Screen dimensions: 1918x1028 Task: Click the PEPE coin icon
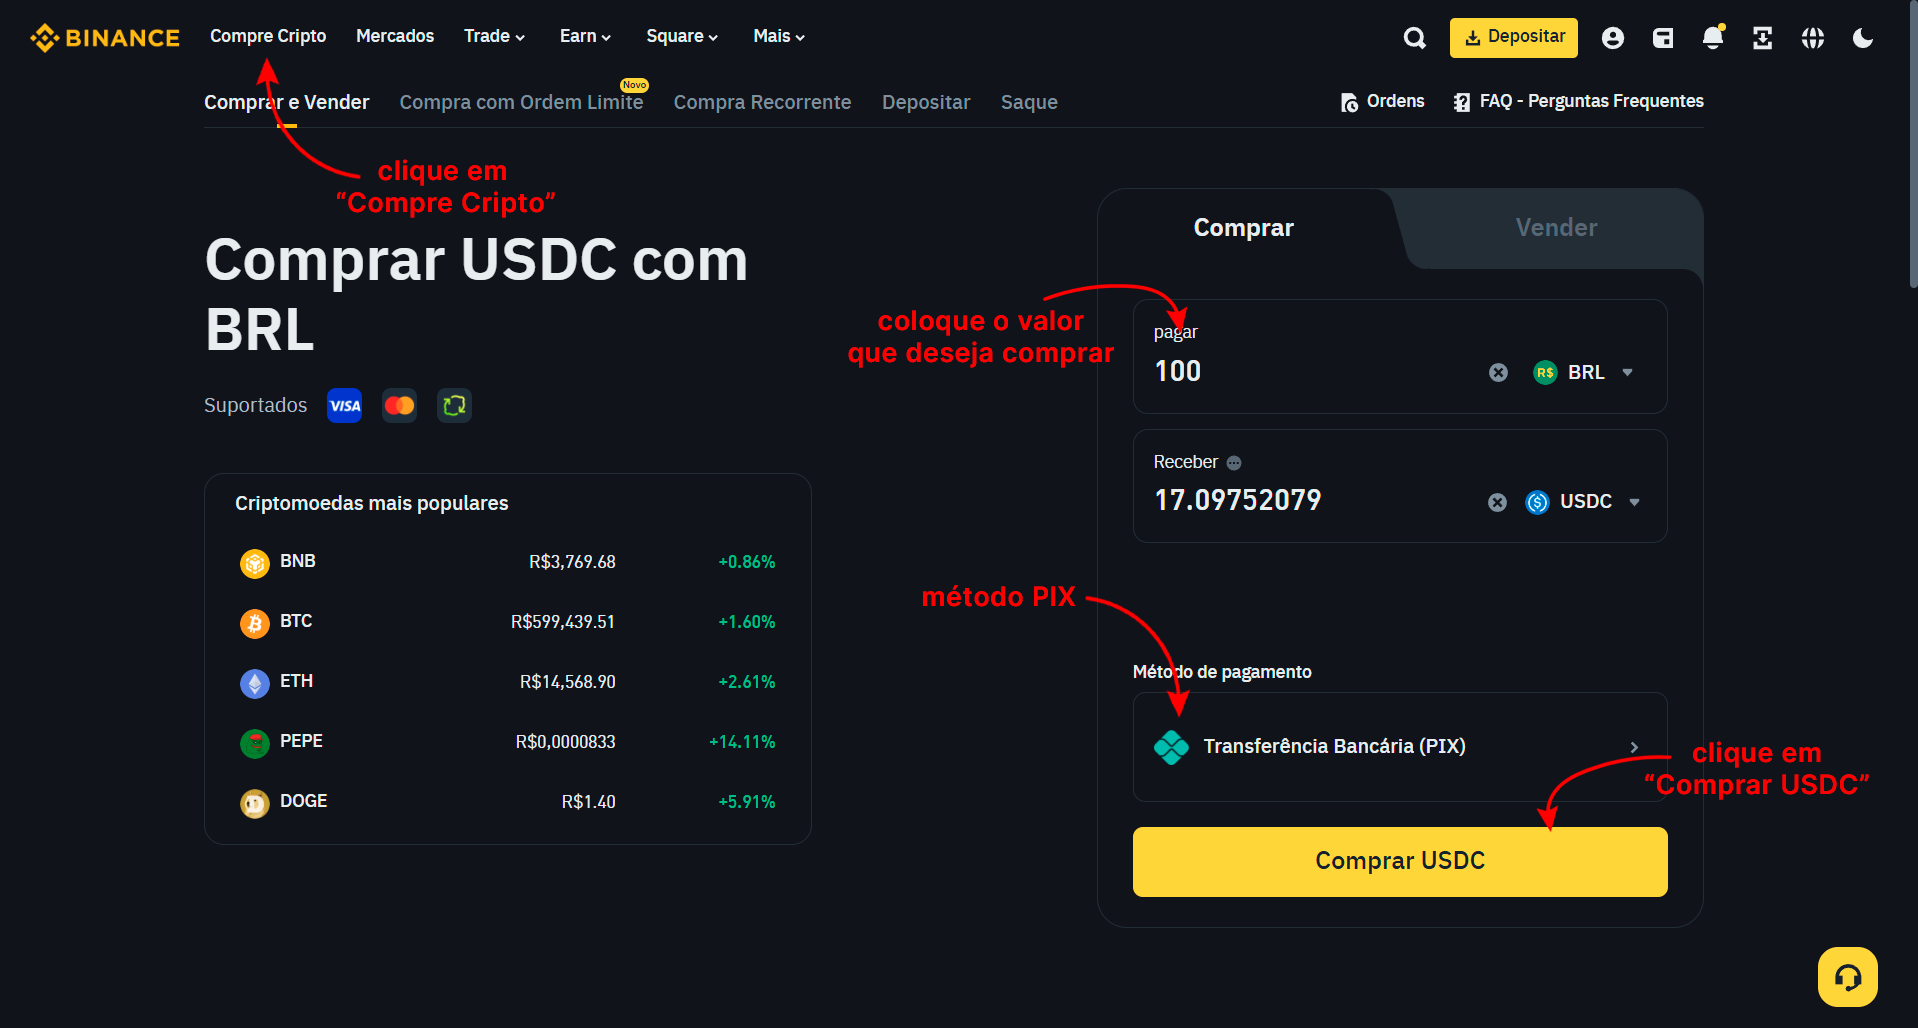255,743
